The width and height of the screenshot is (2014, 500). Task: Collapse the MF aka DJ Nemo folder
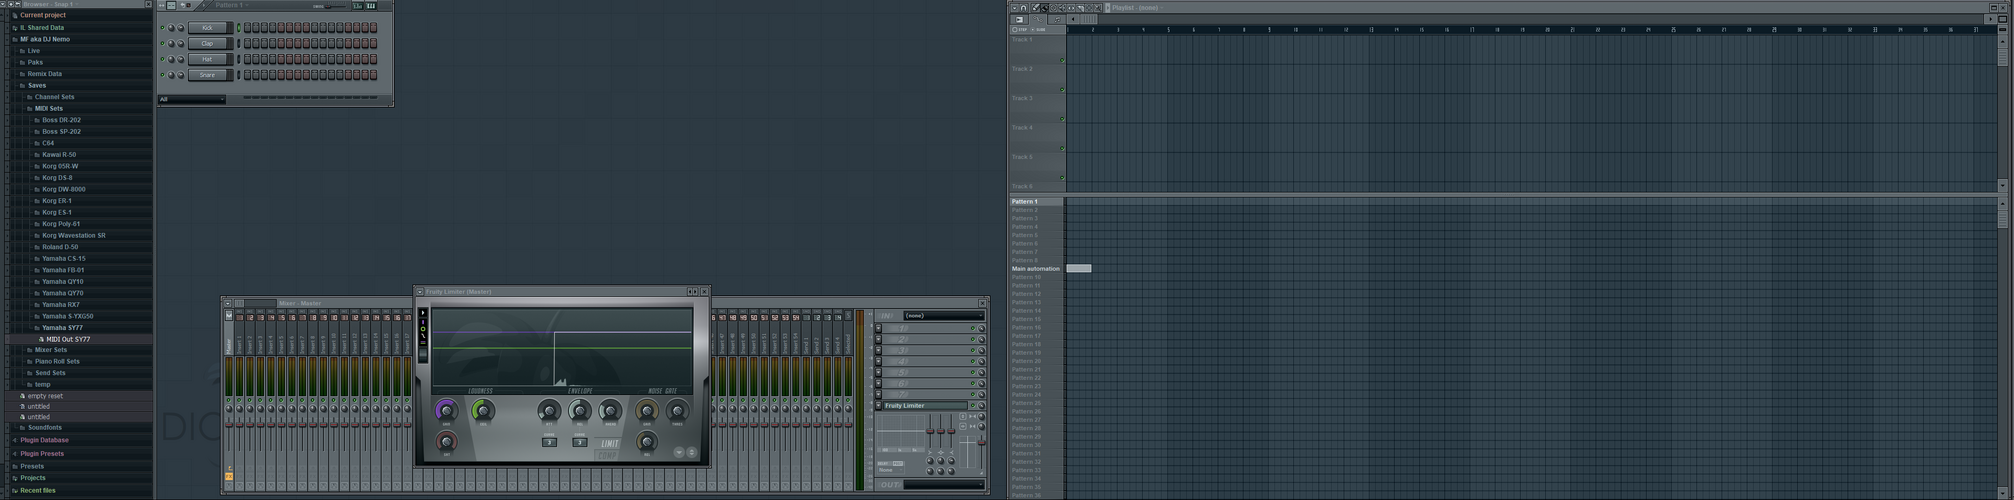(45, 39)
